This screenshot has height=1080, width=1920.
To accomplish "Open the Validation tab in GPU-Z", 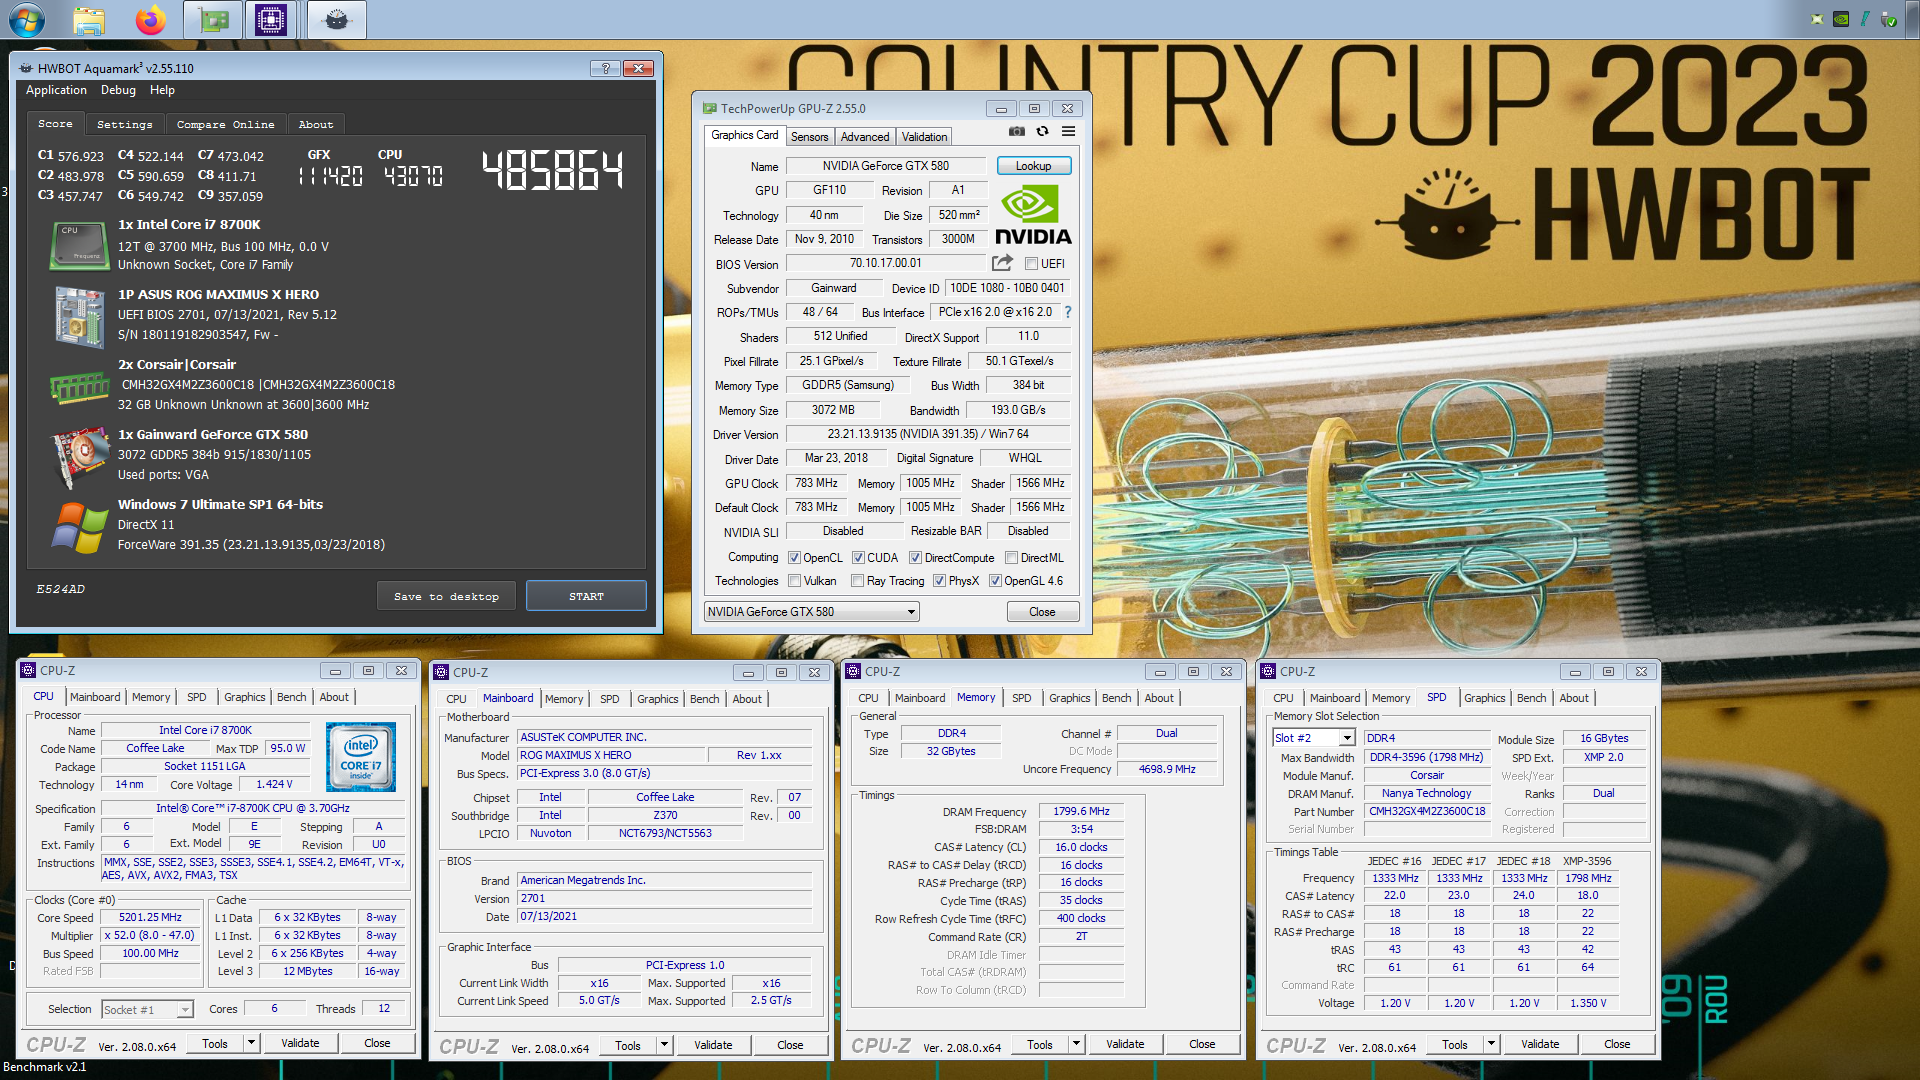I will click(x=924, y=137).
